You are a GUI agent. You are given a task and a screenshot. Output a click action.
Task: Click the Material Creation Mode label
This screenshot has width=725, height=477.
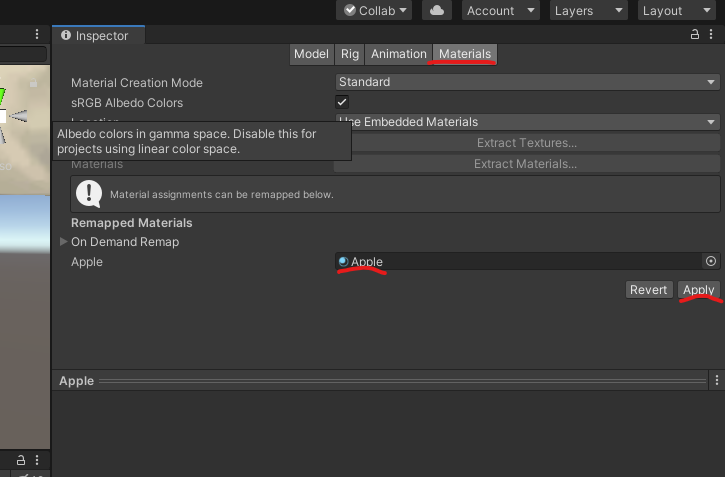pos(137,83)
